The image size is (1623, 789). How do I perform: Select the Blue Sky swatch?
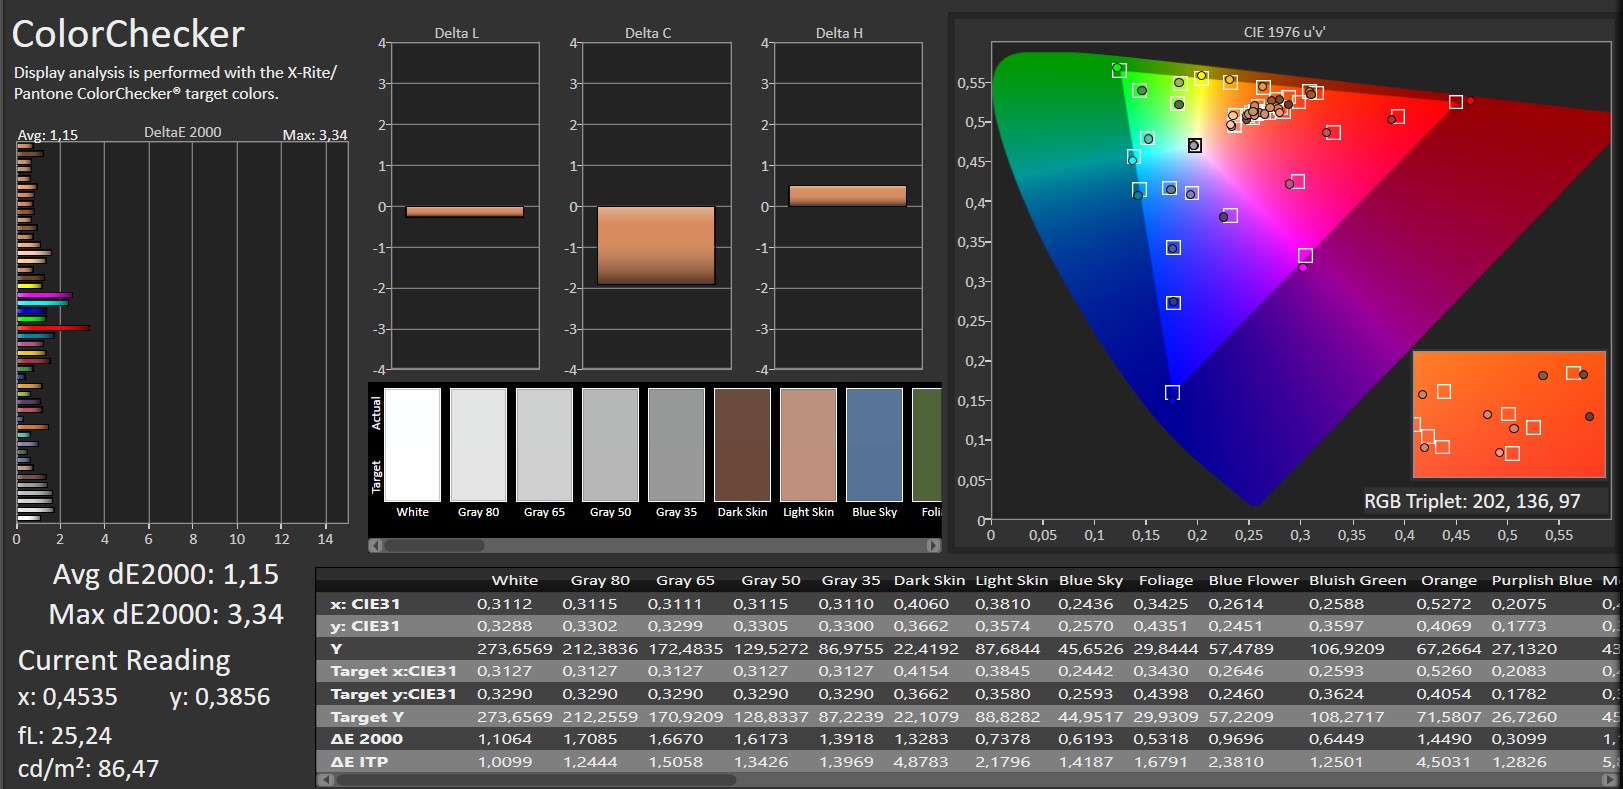tap(874, 445)
